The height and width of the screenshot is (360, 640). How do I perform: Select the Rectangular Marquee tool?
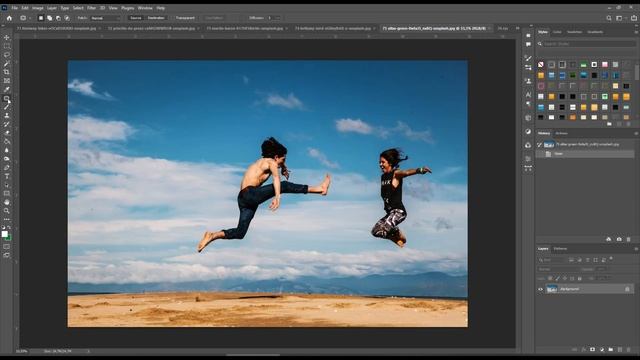(x=7, y=46)
